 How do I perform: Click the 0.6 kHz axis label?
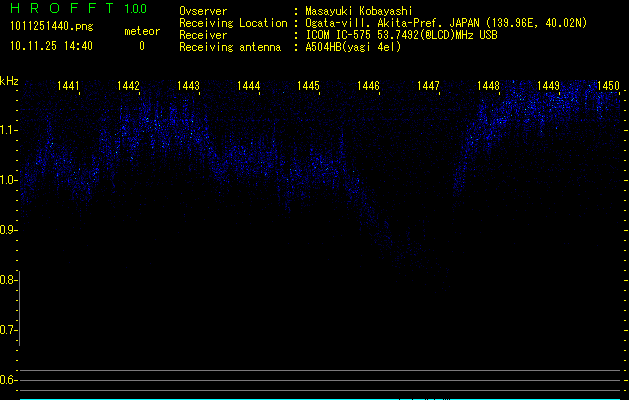[8, 380]
